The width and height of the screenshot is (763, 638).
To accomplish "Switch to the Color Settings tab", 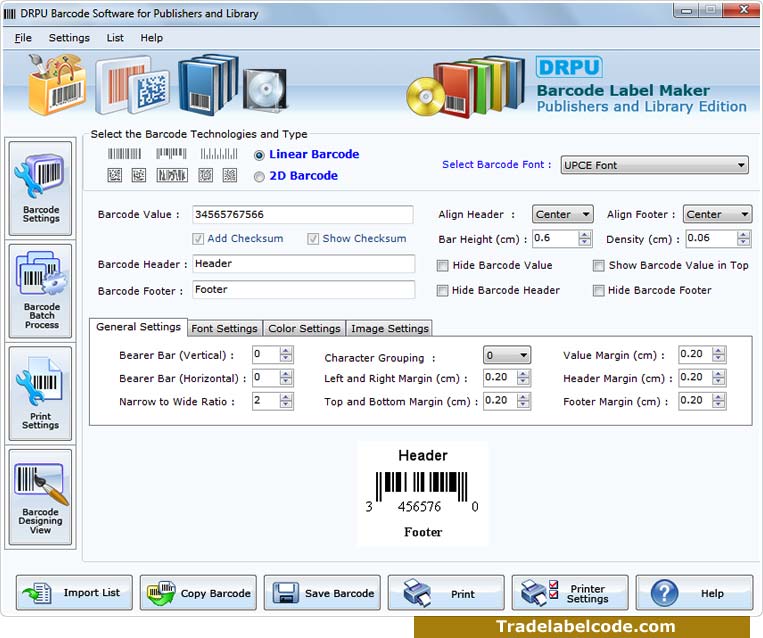I will pos(304,328).
